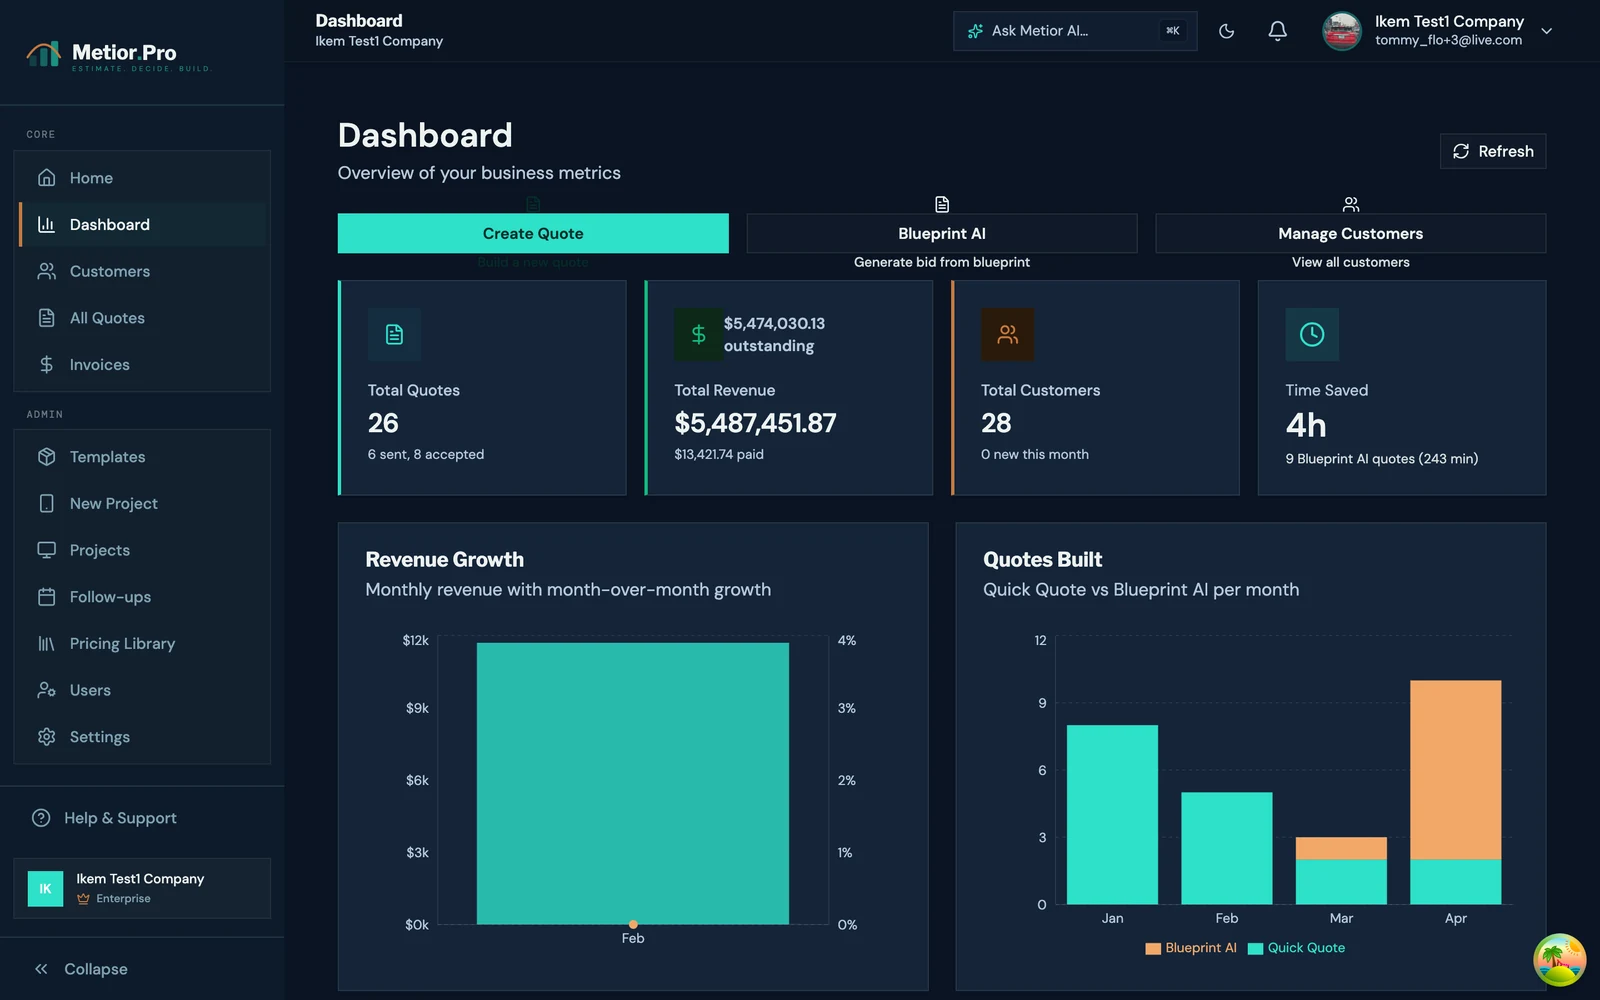Click the Create Quote button
Viewport: 1600px width, 1000px height.
tap(533, 233)
